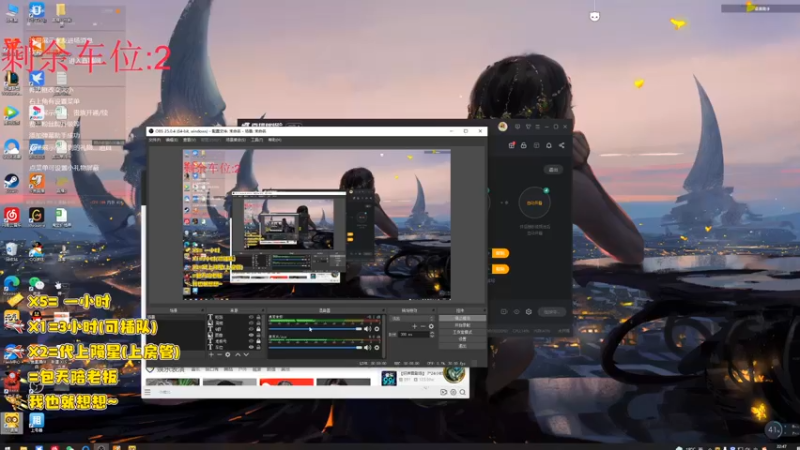
Task: Open second mixer track gear settings
Action: pyautogui.click(x=377, y=347)
